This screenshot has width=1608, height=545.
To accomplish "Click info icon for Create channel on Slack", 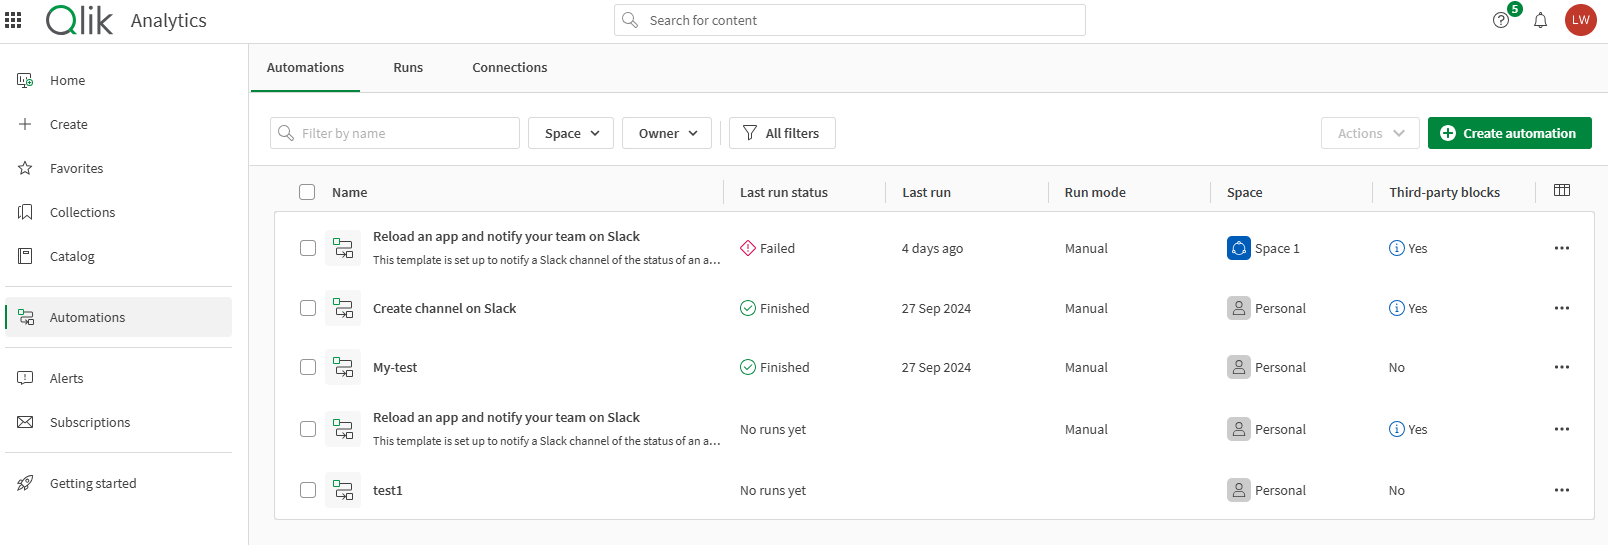I will click(1396, 308).
